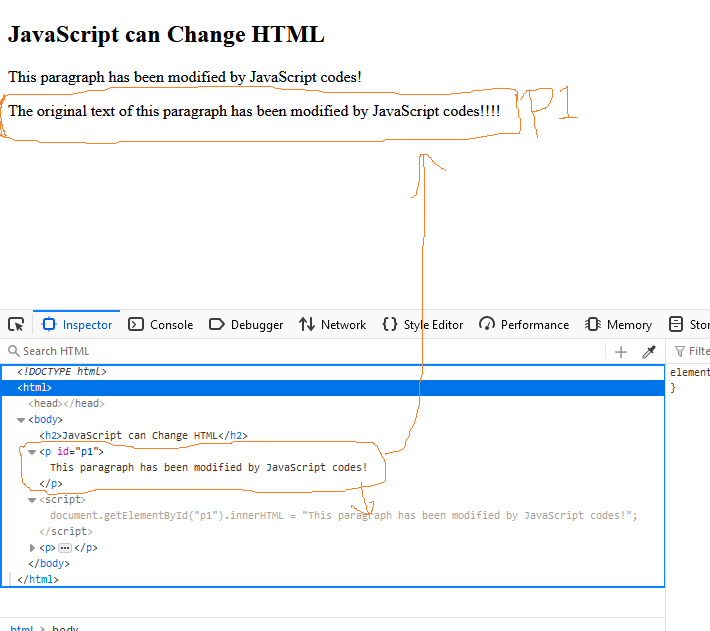Collapse the body node triangle
The width and height of the screenshot is (710, 631).
21,420
